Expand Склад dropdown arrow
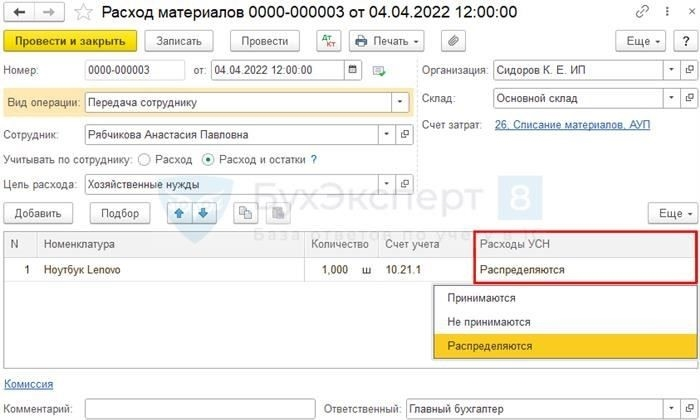This screenshot has width=700, height=420. tap(671, 98)
